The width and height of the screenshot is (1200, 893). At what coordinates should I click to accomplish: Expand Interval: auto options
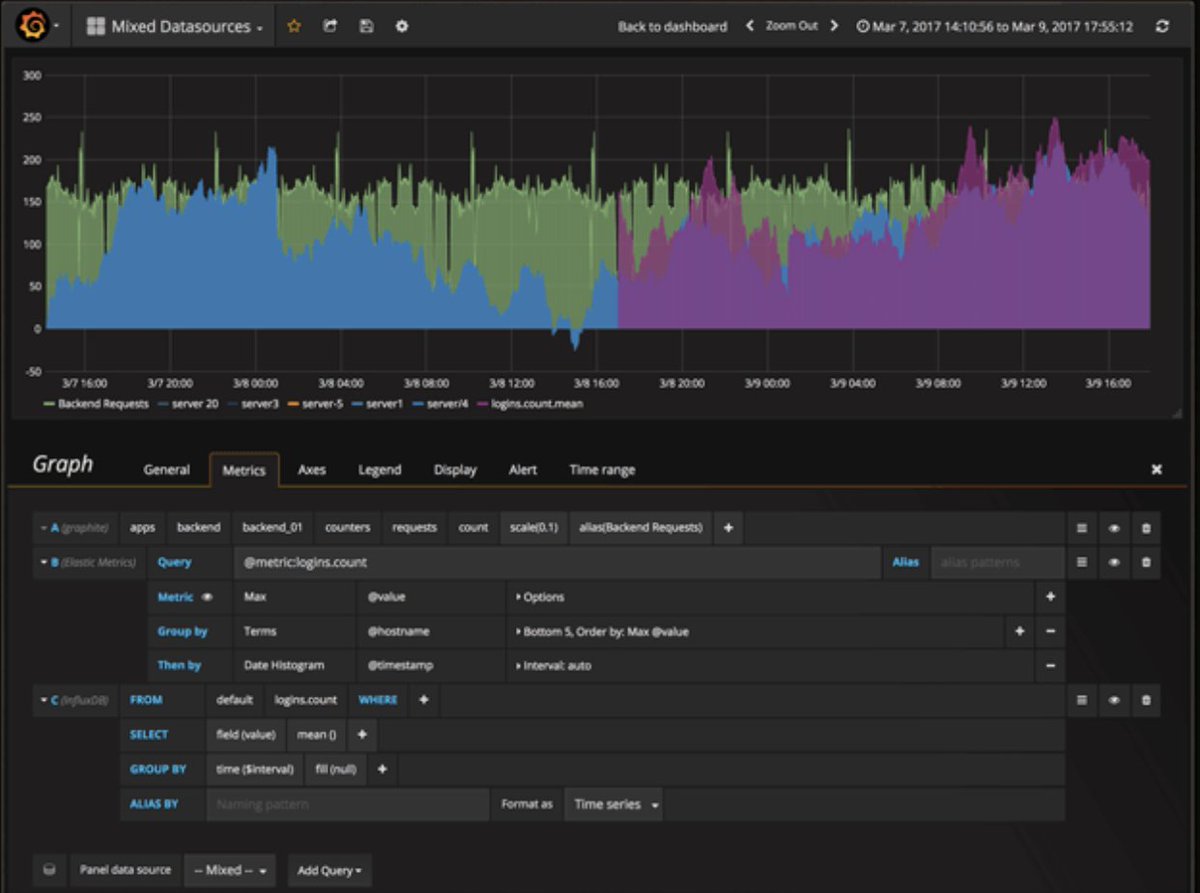[x=553, y=665]
